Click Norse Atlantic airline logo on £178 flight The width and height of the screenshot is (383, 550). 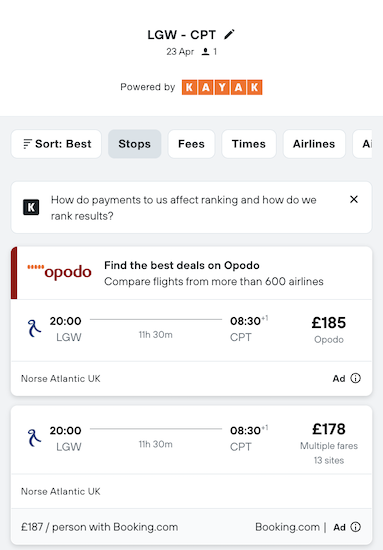click(34, 438)
